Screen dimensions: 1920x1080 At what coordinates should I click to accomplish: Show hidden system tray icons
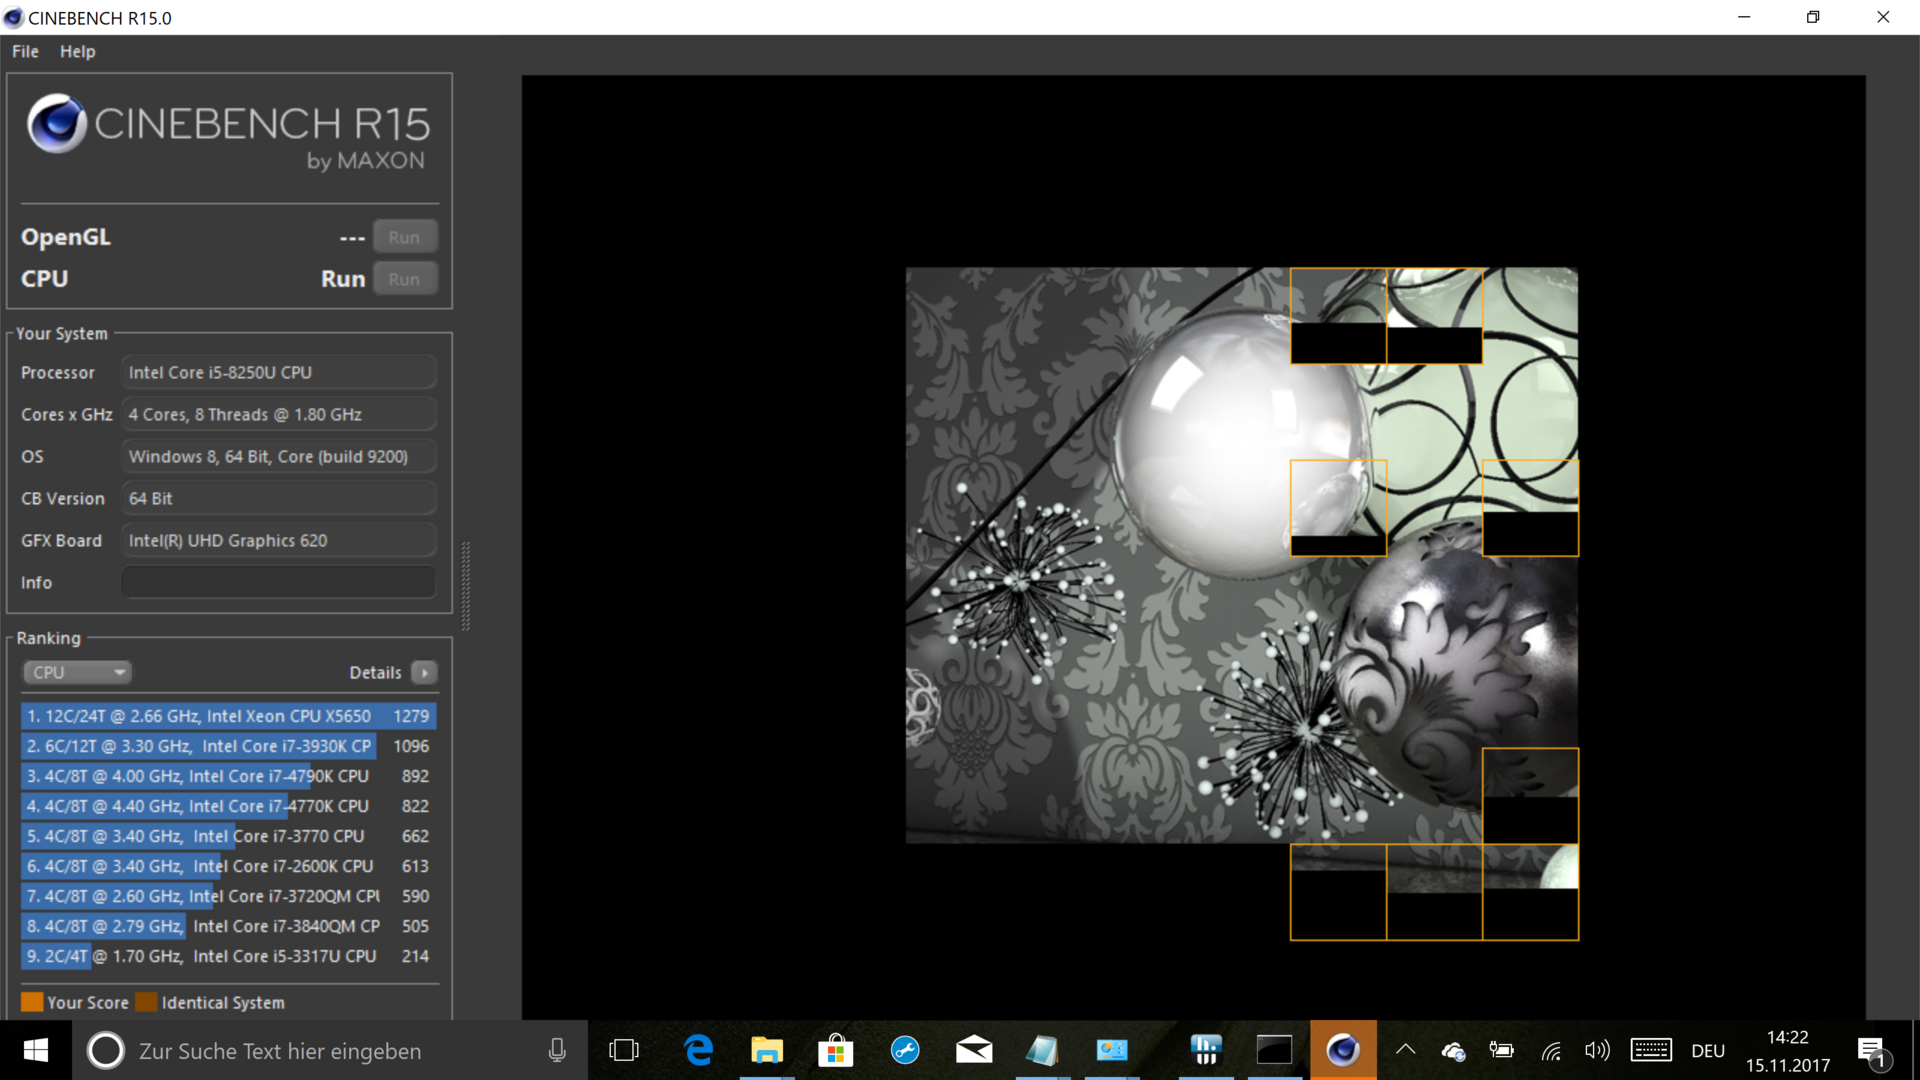(1405, 1050)
